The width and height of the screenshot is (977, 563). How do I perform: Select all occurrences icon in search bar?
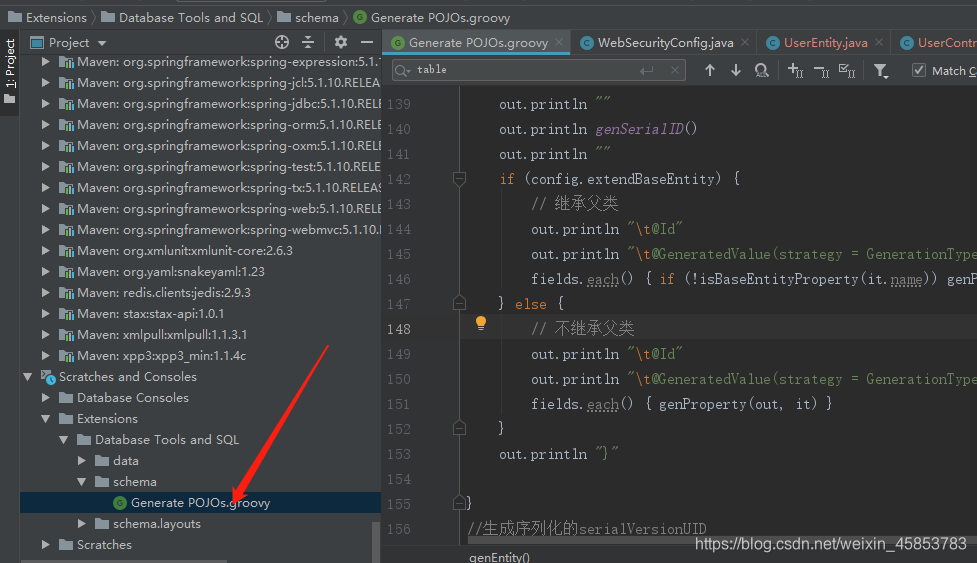(x=847, y=70)
